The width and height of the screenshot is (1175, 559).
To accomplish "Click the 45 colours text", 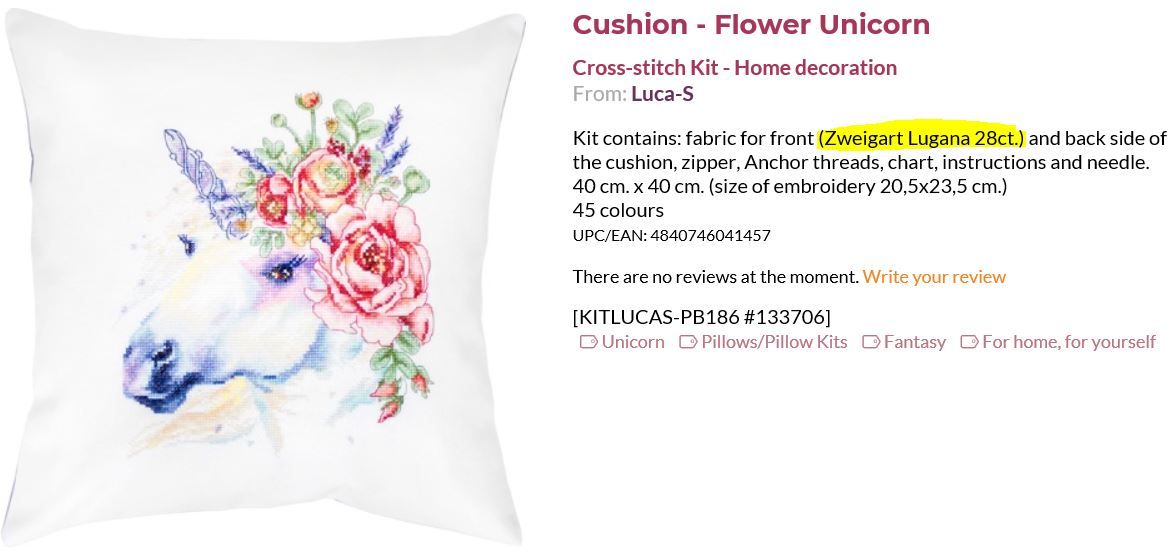I will [618, 210].
